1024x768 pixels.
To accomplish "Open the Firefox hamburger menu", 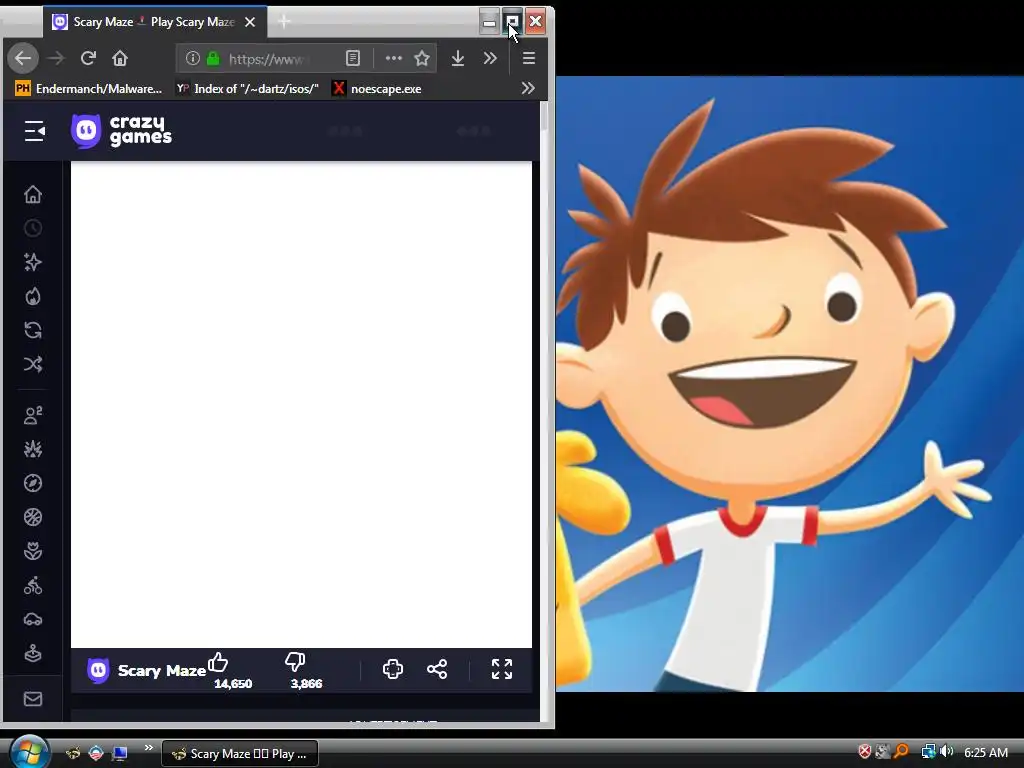I will (x=529, y=58).
